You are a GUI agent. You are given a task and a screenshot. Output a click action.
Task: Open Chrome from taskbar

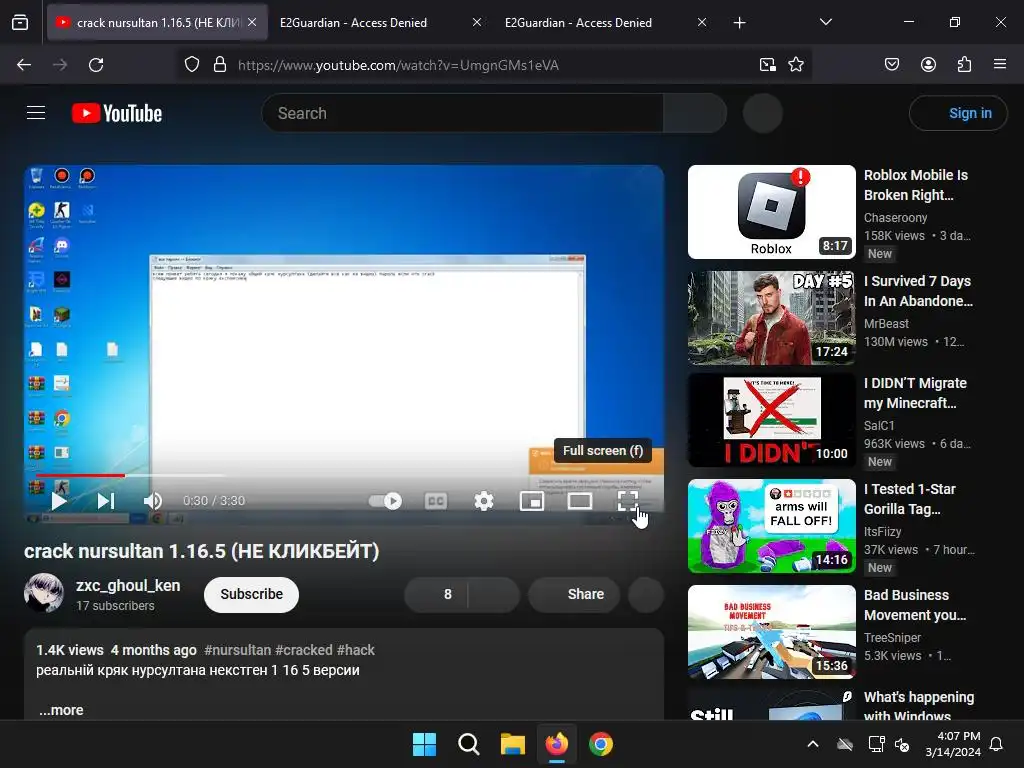point(601,744)
